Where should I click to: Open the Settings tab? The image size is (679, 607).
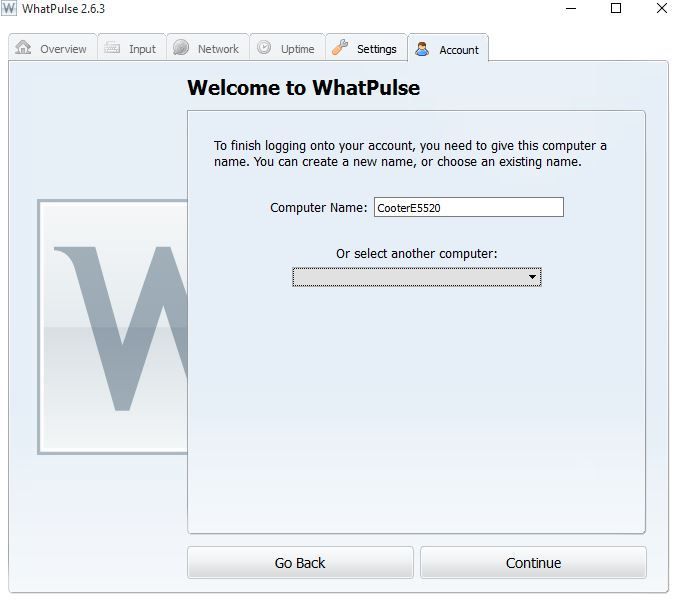tap(366, 48)
